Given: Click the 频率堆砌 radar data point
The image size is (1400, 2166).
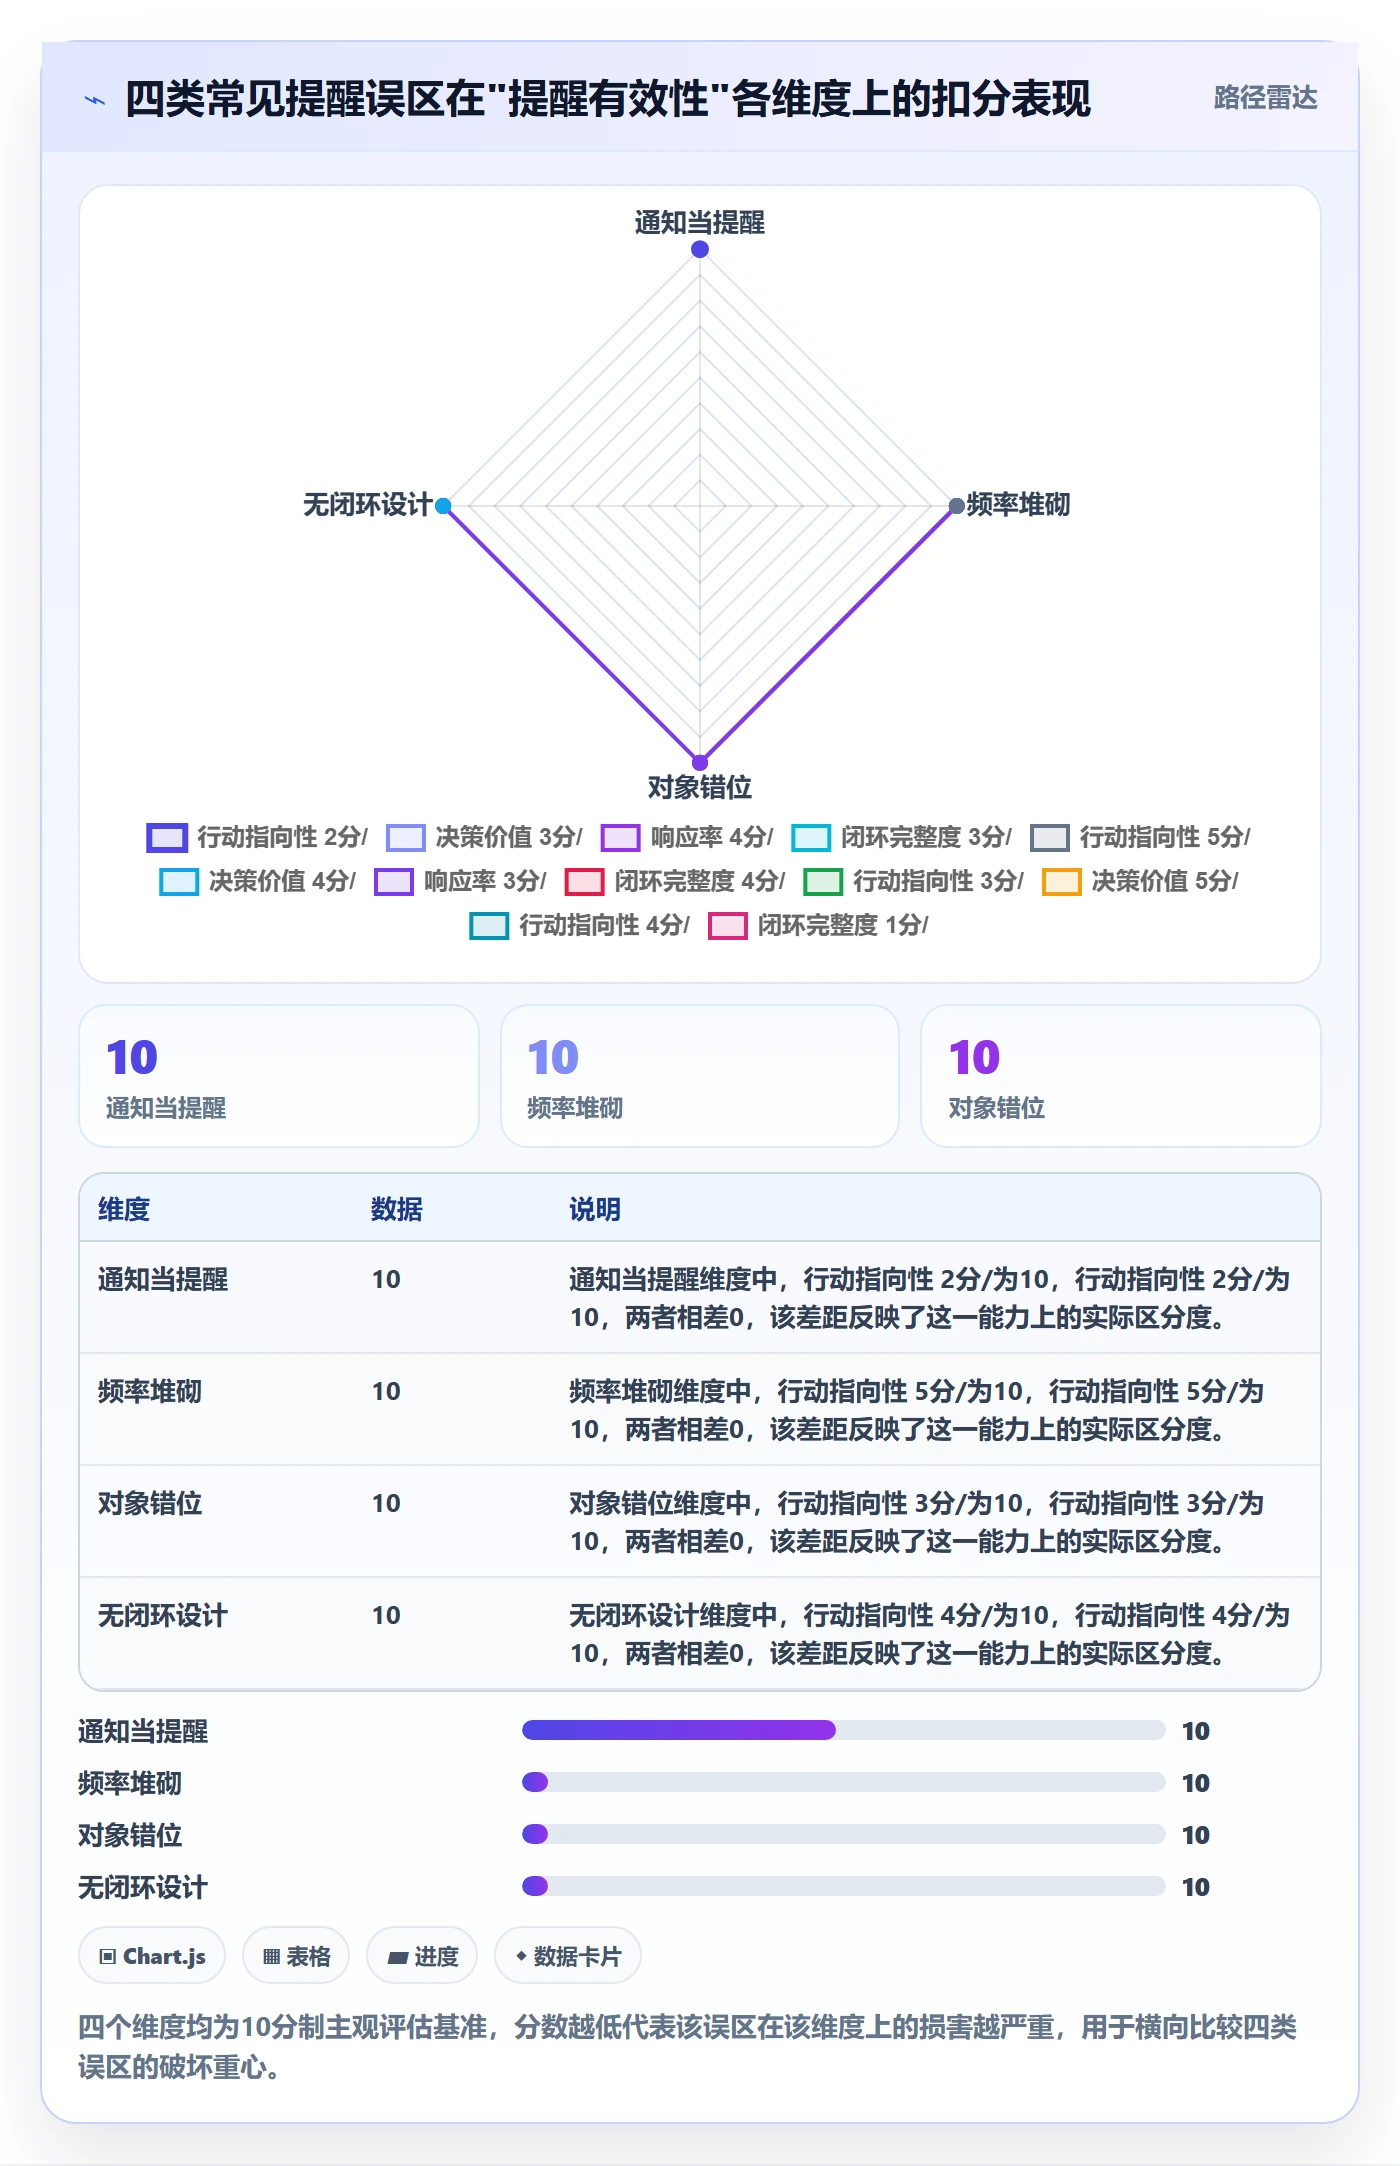Looking at the screenshot, I should [956, 506].
